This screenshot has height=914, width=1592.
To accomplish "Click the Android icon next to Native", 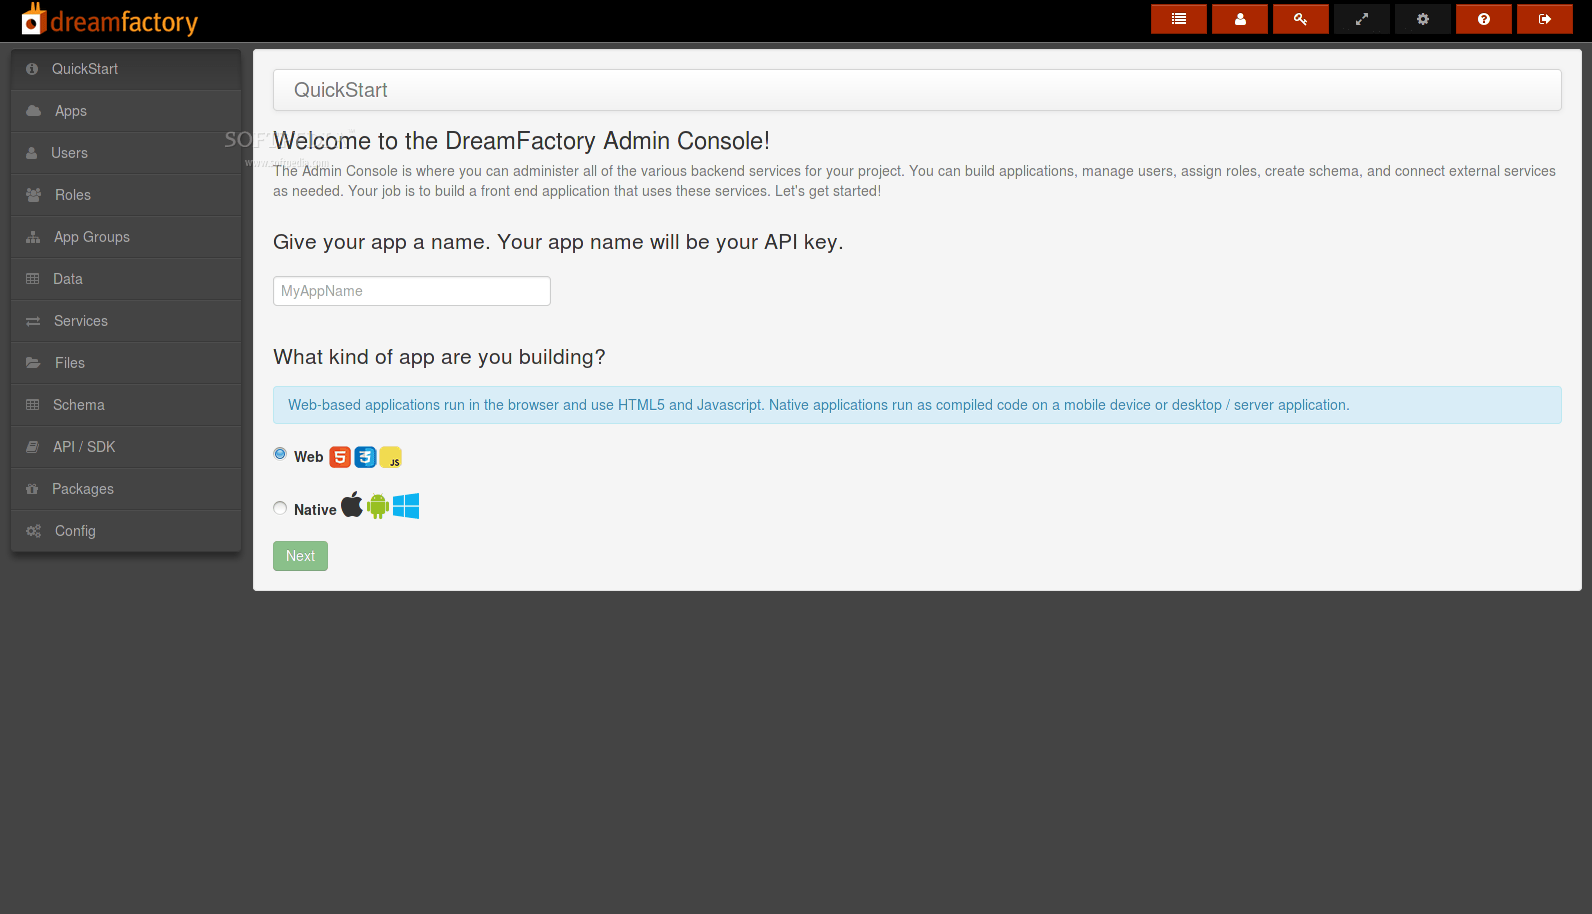I will tap(378, 506).
